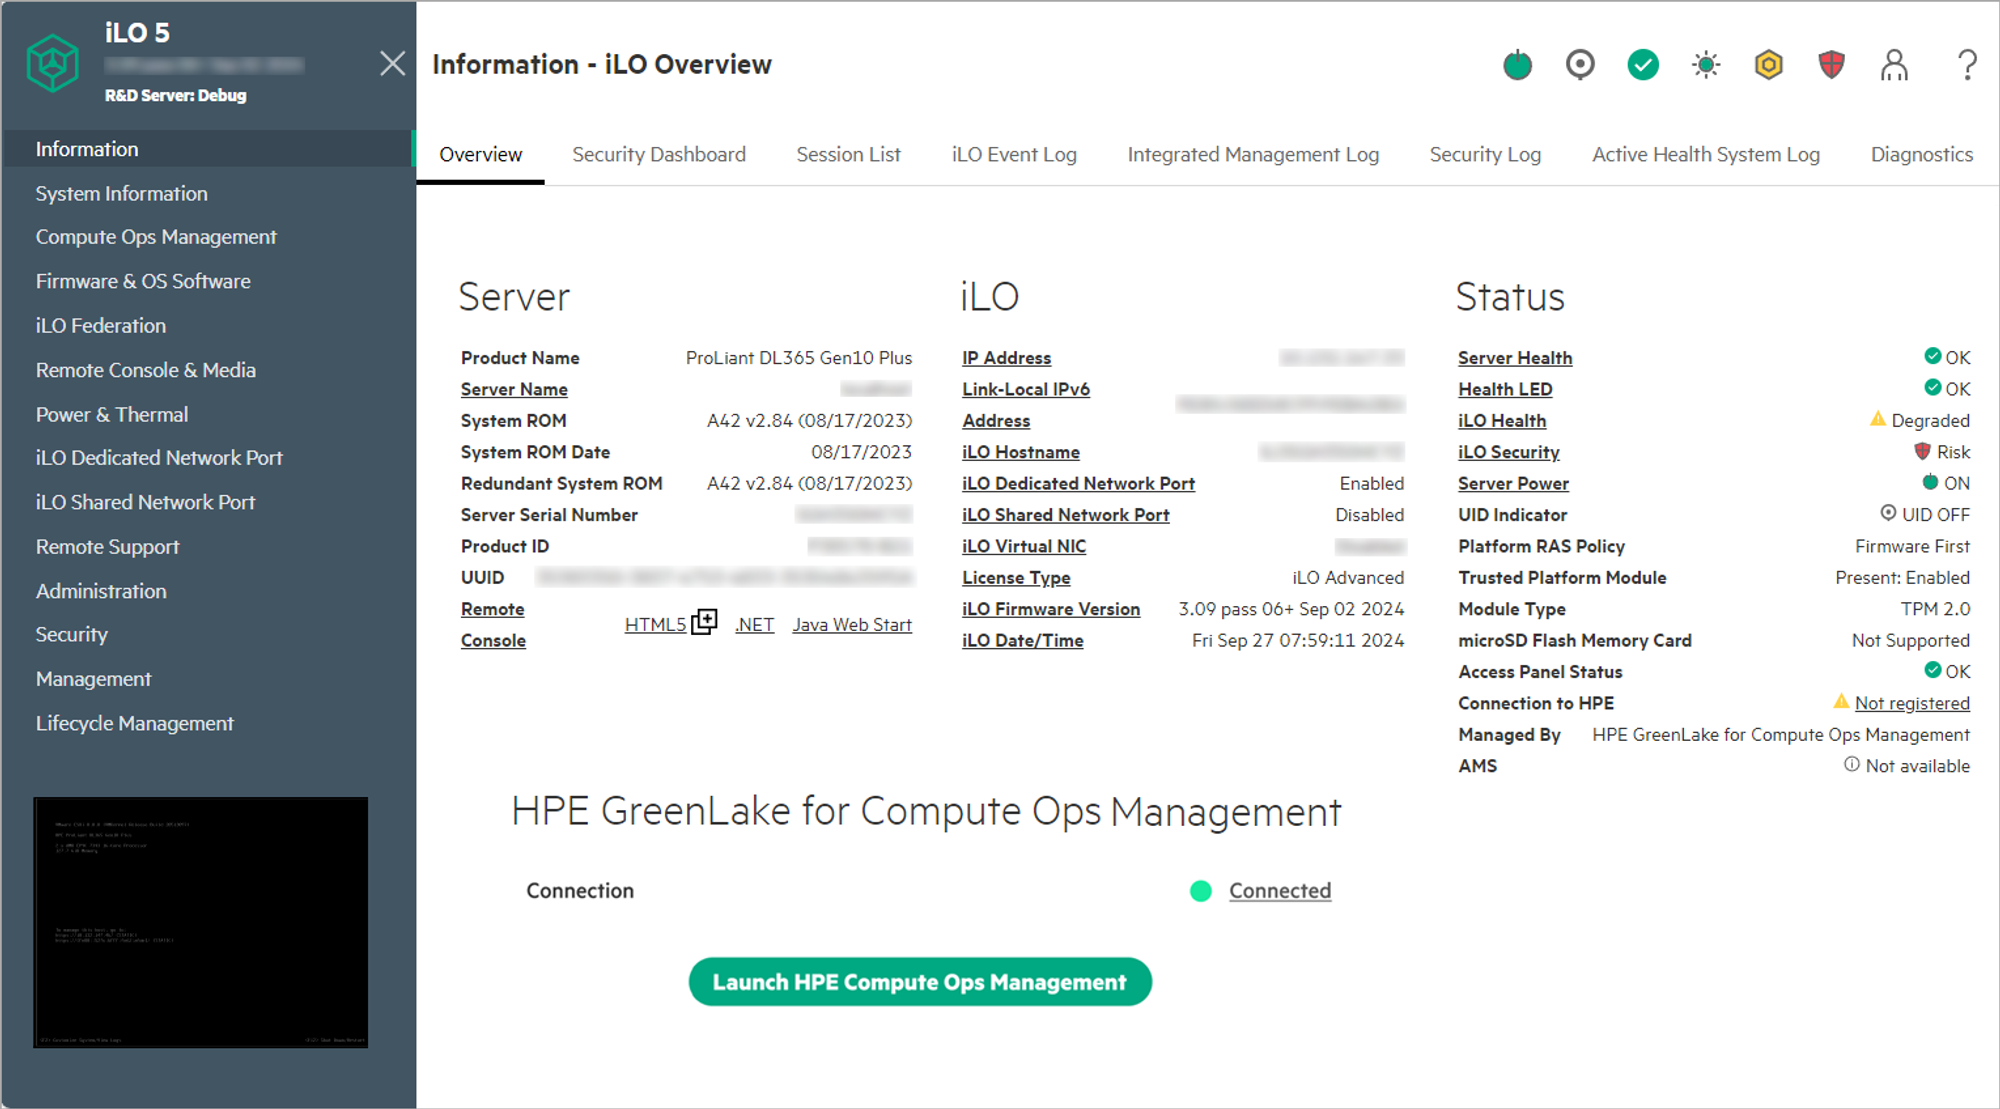Select the Overview tab

point(480,155)
